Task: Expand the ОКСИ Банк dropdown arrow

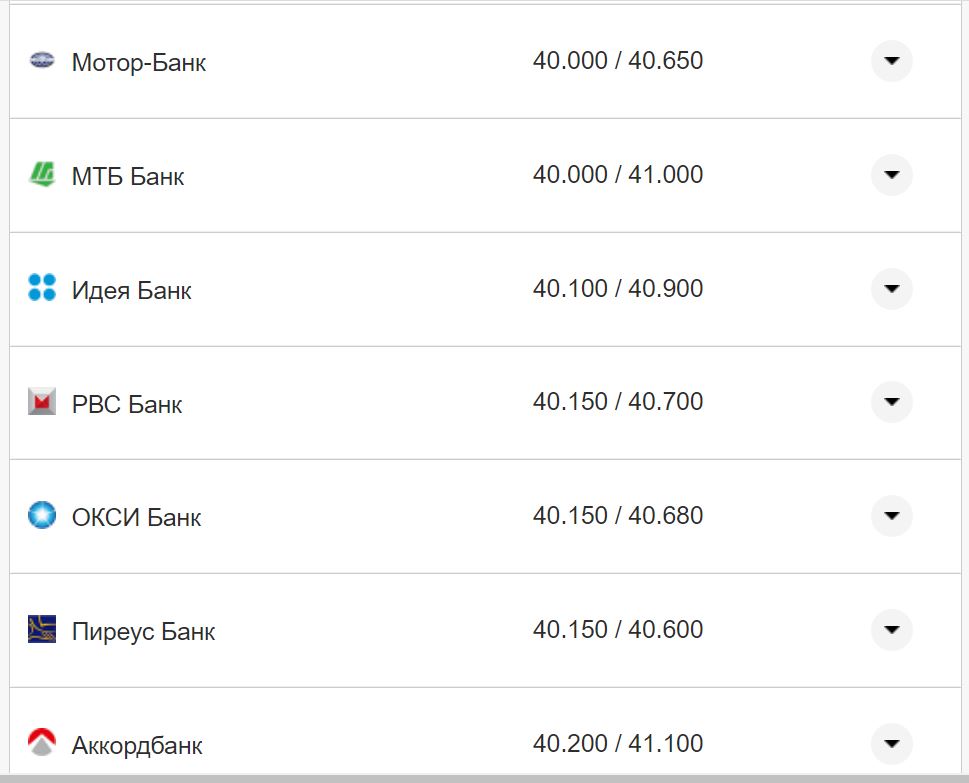Action: pos(891,516)
